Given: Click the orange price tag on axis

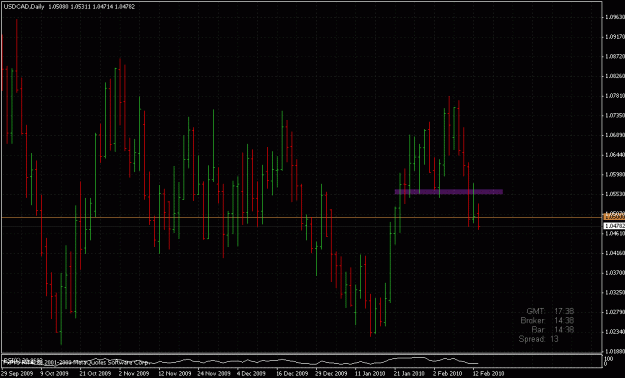Looking at the screenshot, I should tap(614, 217).
